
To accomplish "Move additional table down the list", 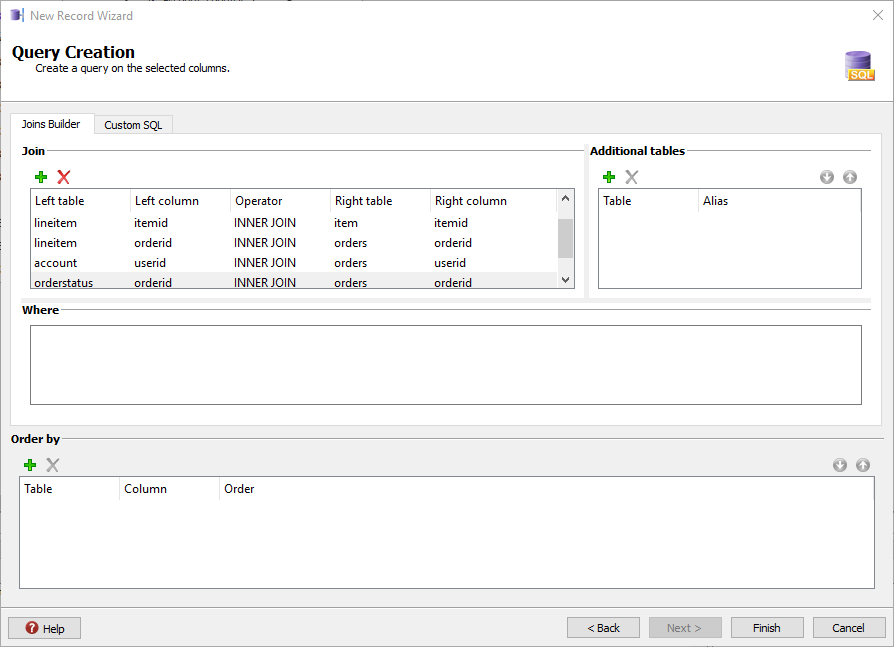I will 827,177.
